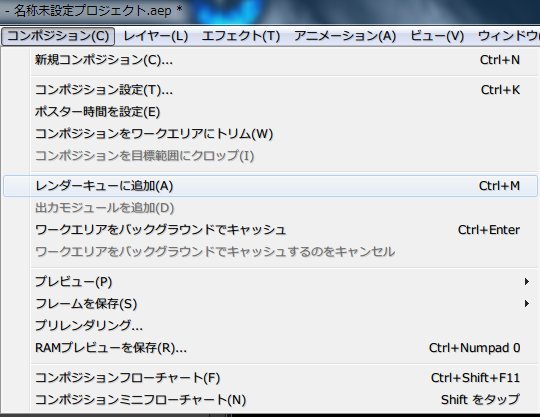This screenshot has width=540, height=417.
Task: Click ワークエリアをバックグラウンドでキャッシュするのをキャンセル entry
Action: (x=270, y=252)
